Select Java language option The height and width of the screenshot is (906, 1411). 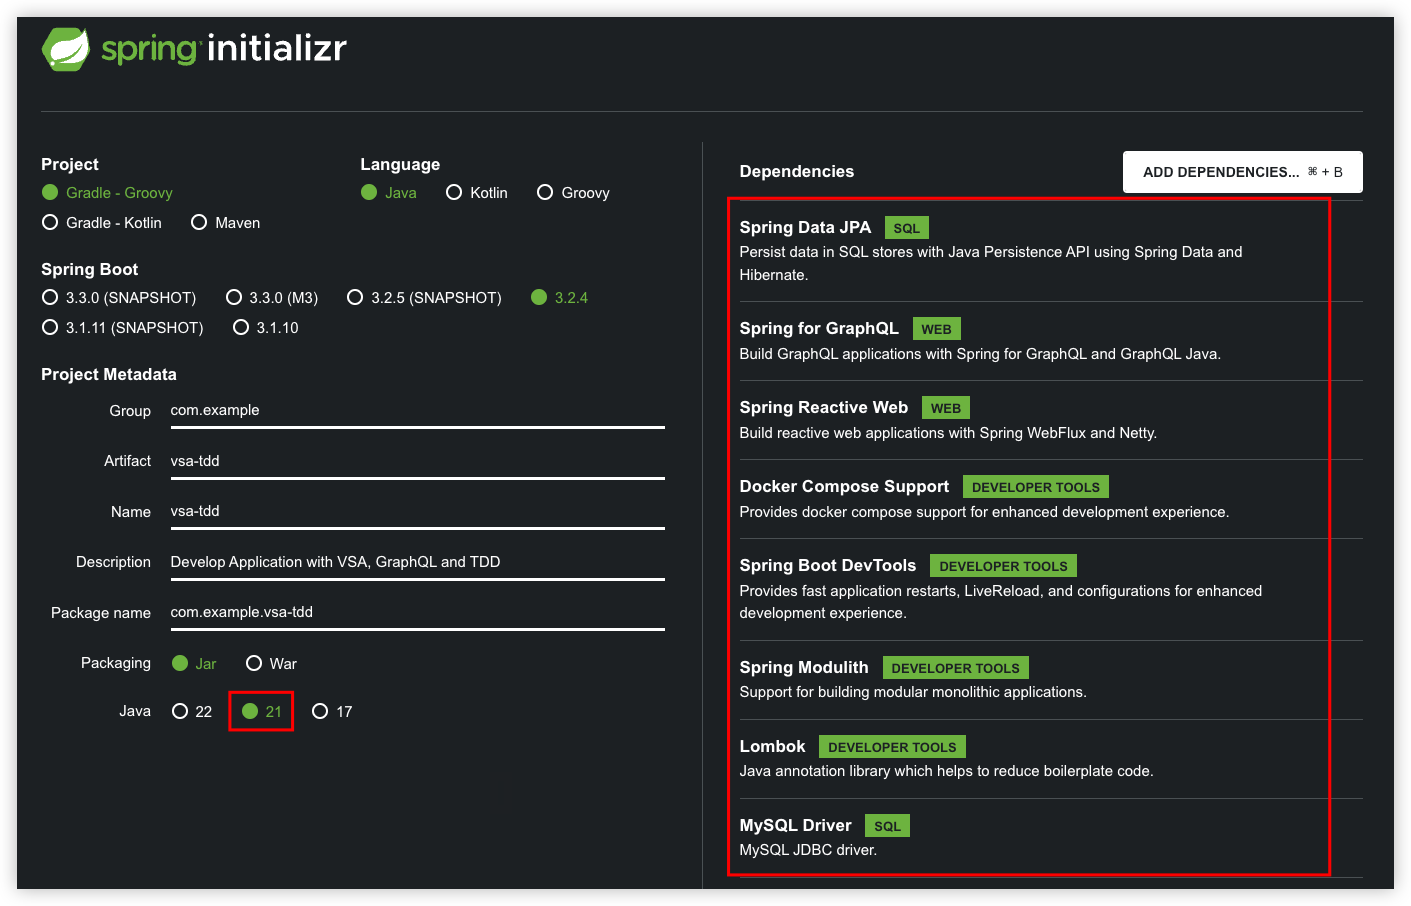click(389, 193)
